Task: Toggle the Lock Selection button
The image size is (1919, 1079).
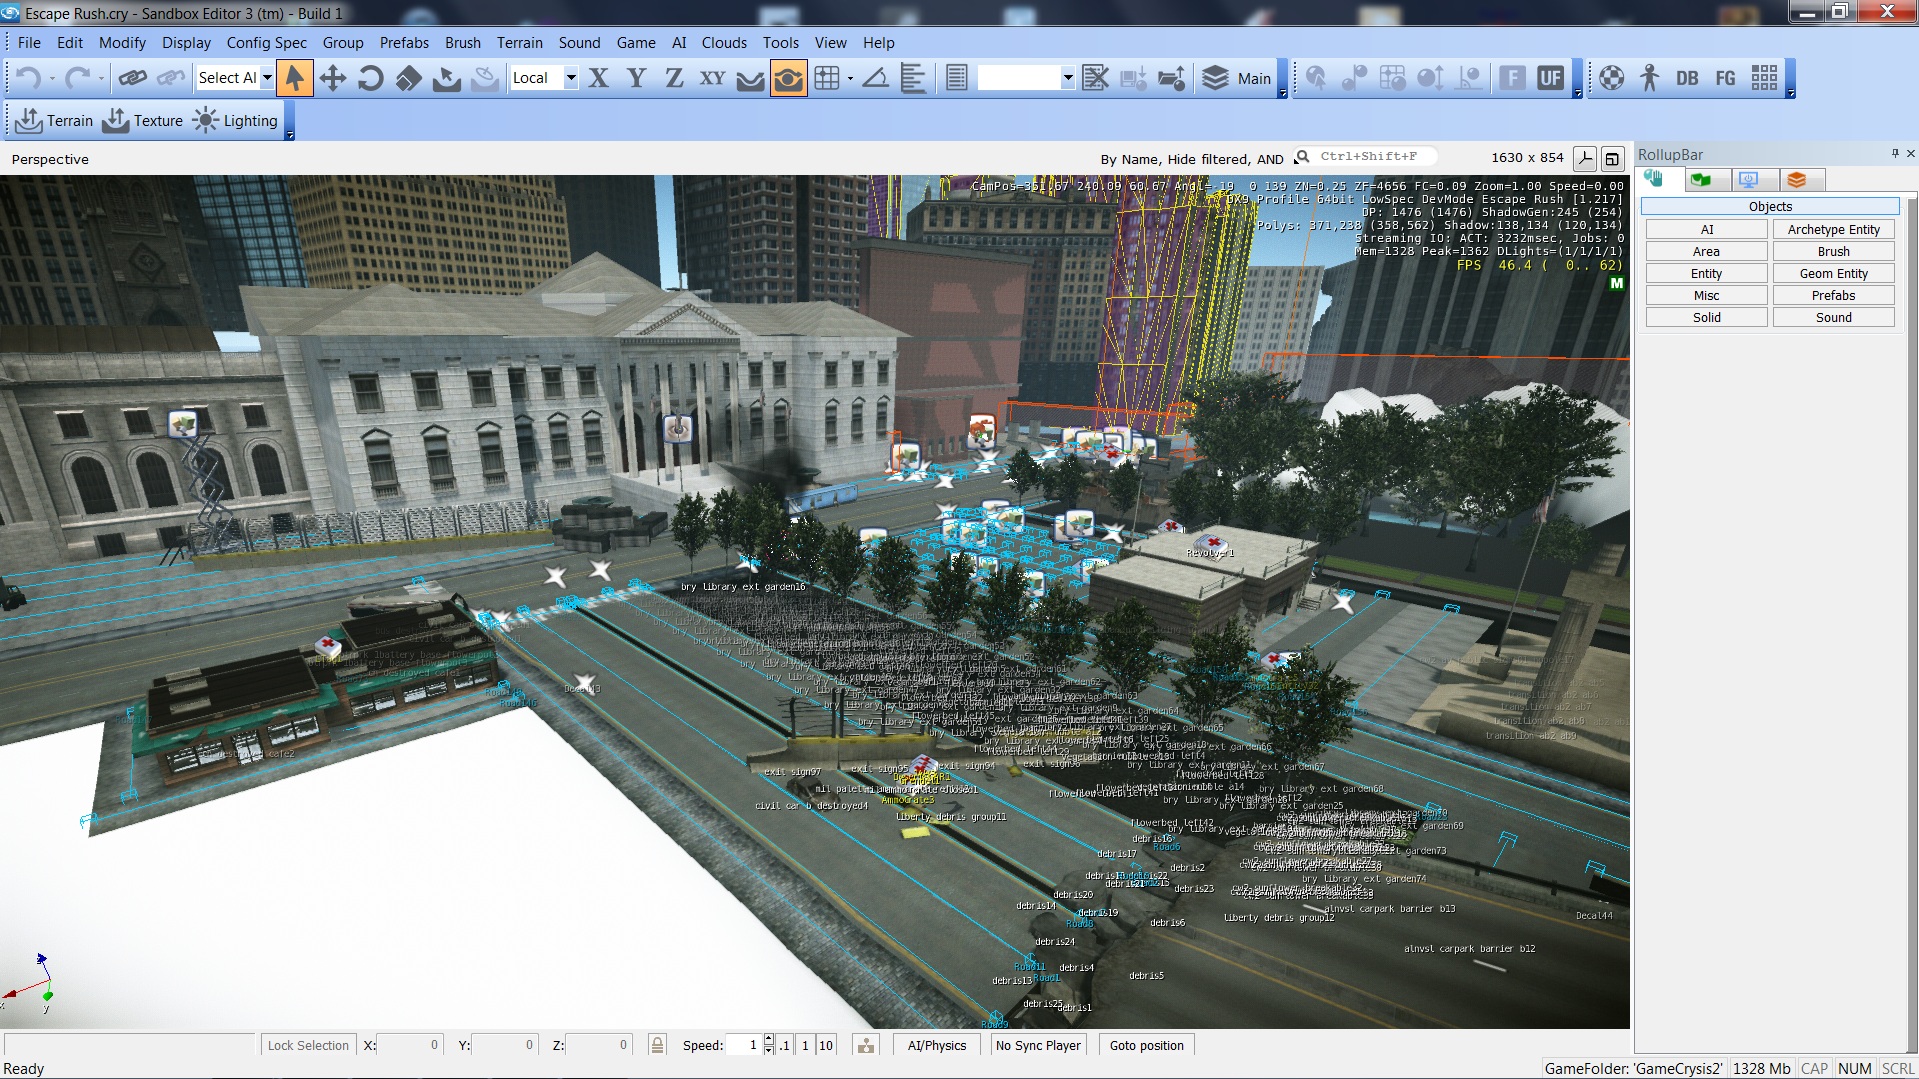Action: click(x=308, y=1045)
